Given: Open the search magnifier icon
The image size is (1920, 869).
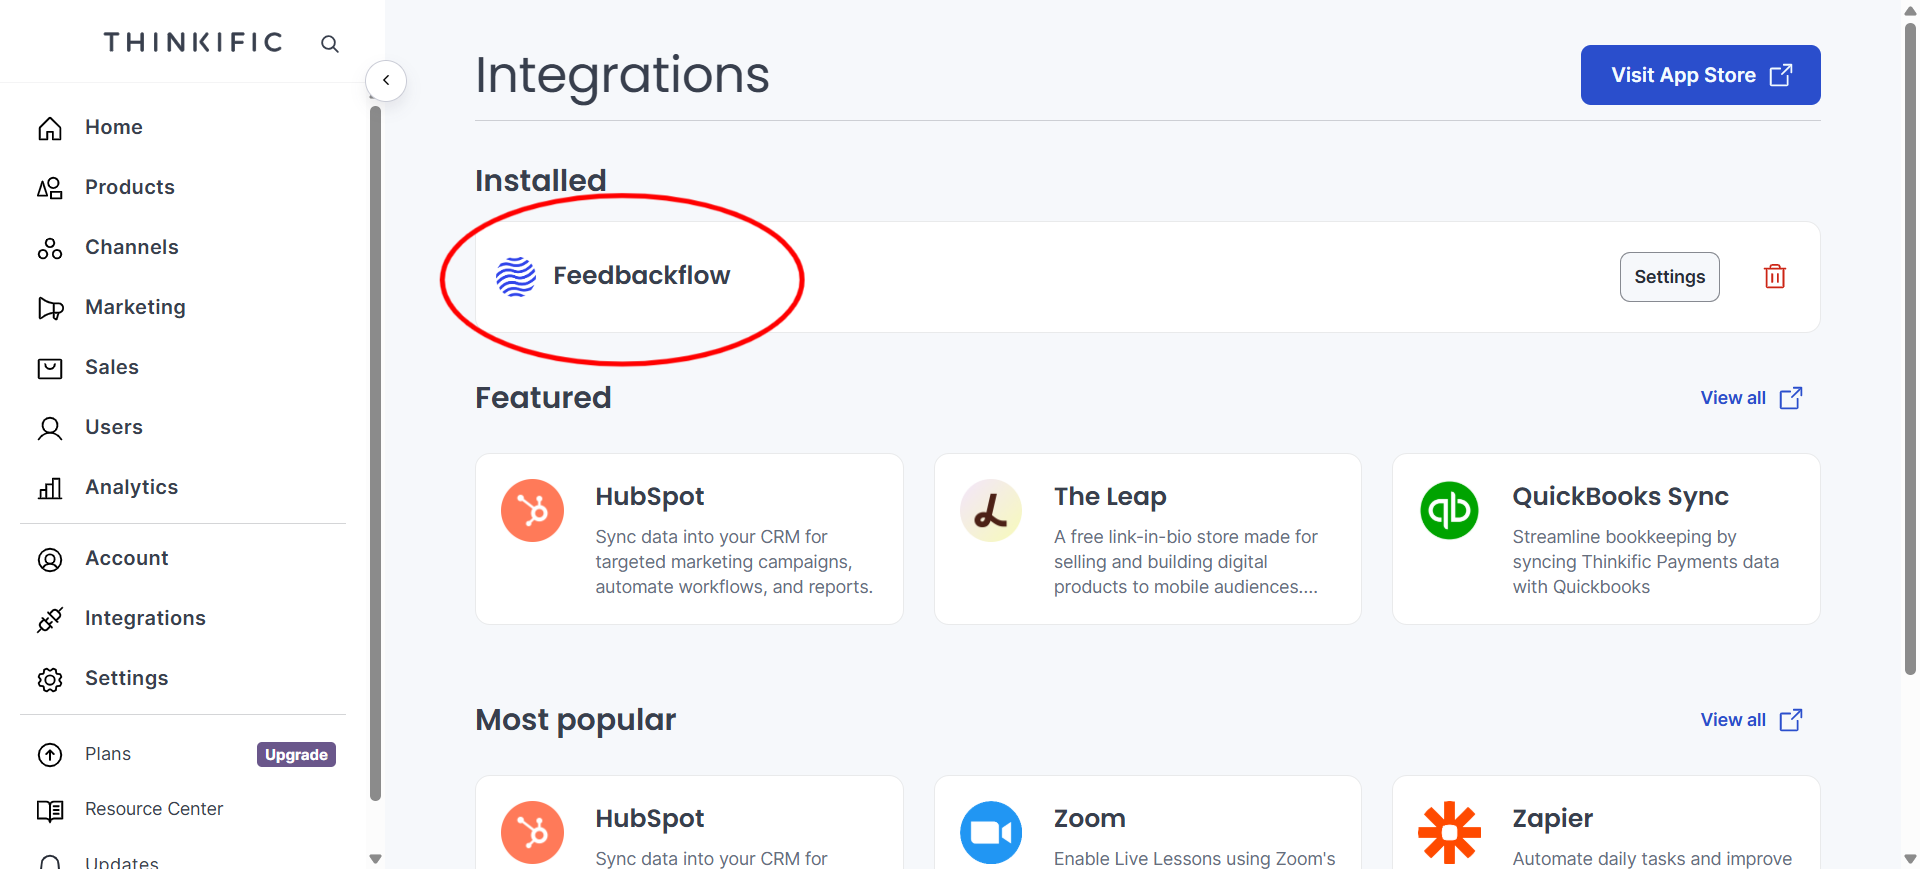Looking at the screenshot, I should [x=330, y=44].
